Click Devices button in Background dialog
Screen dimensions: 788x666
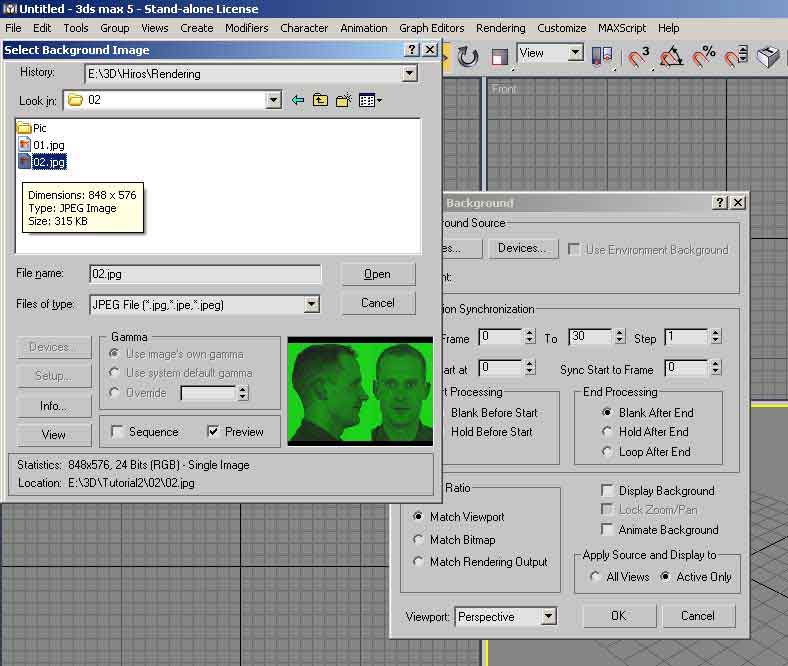pos(522,248)
